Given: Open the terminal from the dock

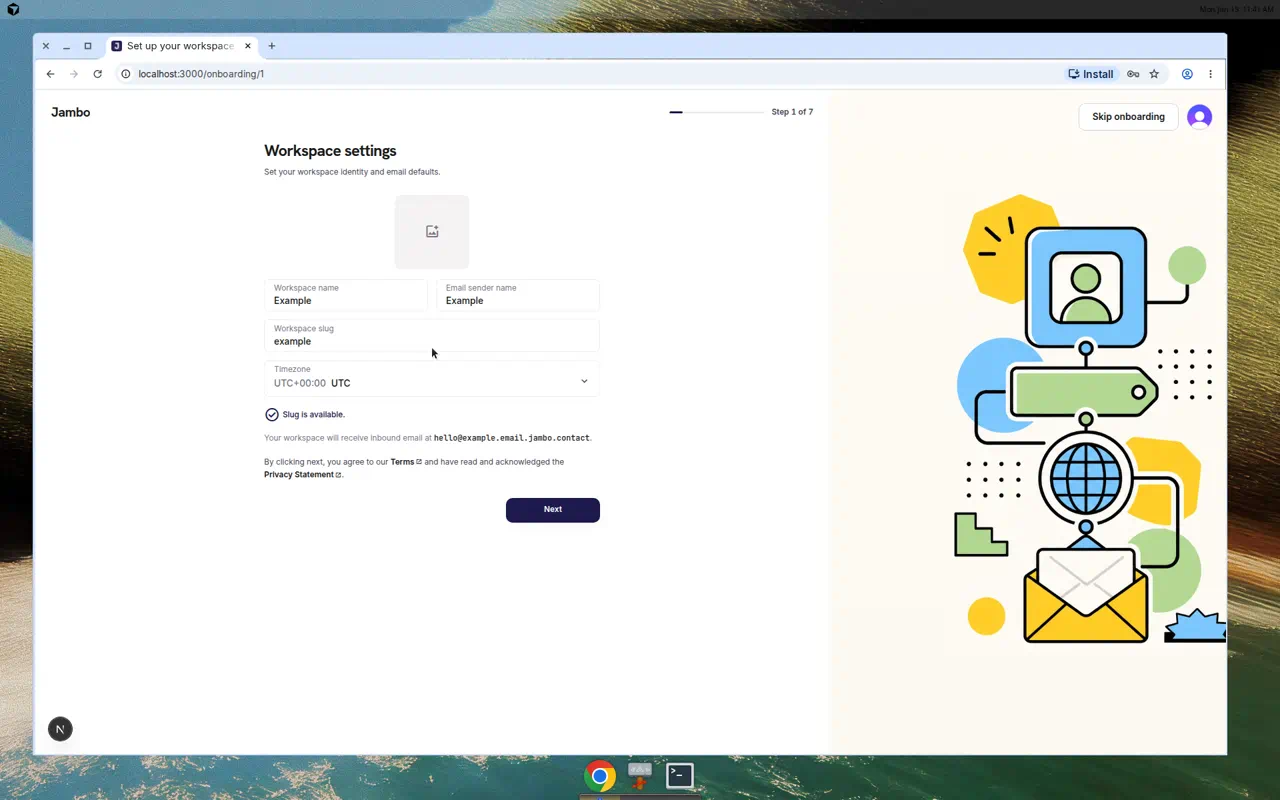Looking at the screenshot, I should [x=680, y=775].
